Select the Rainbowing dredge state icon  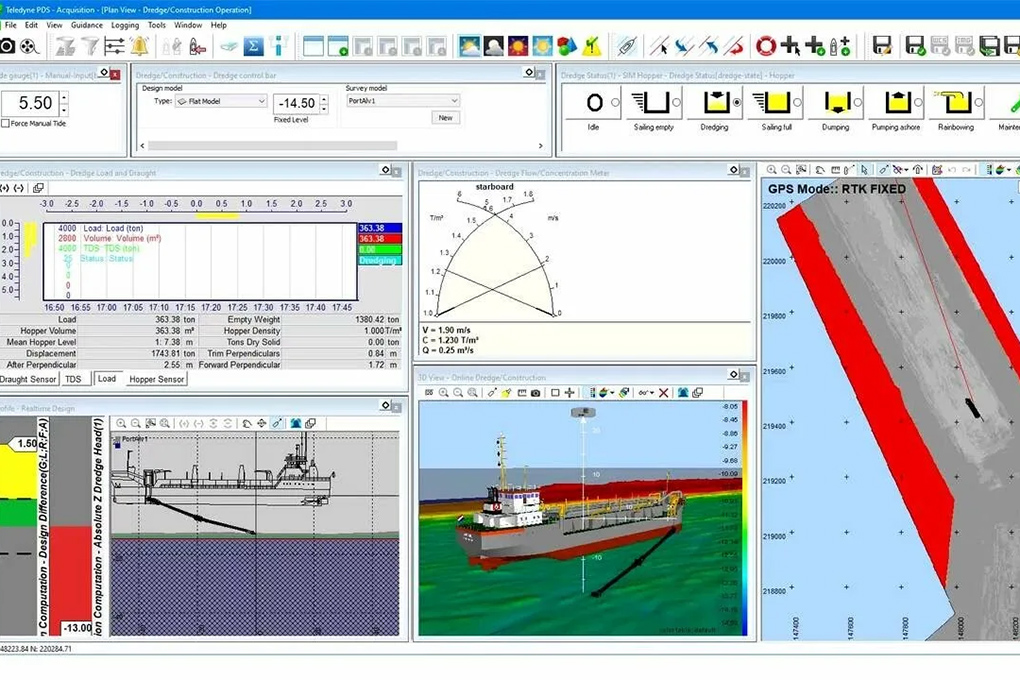coord(955,102)
